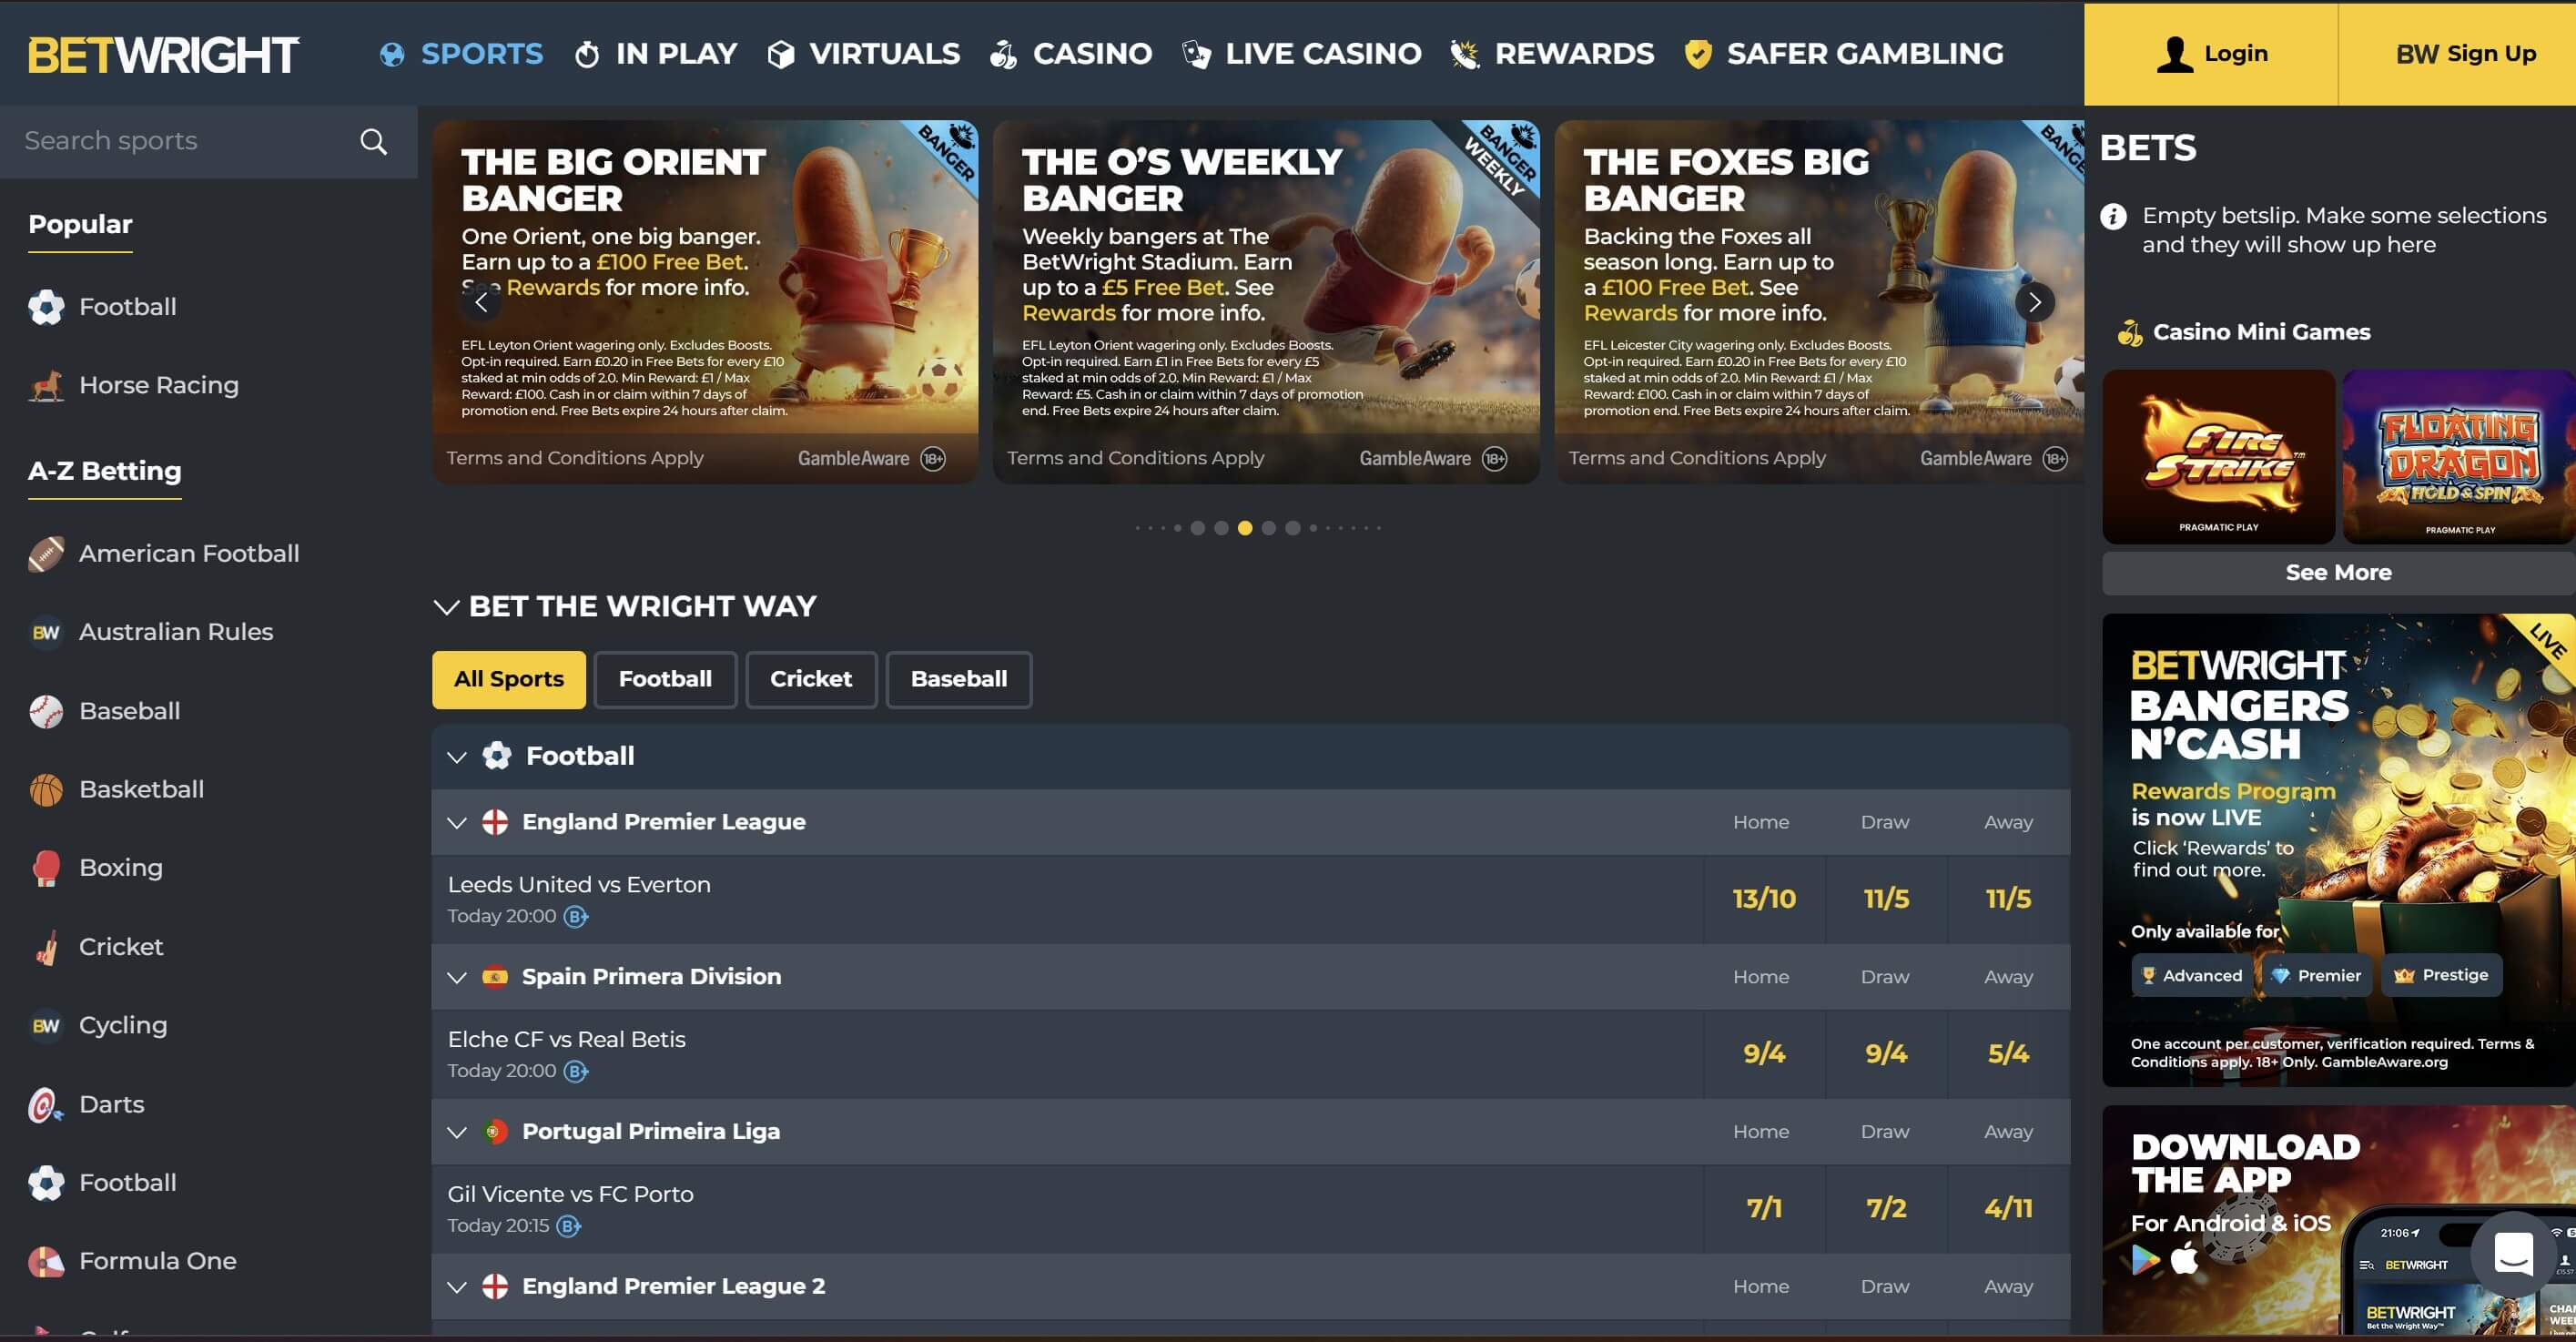
Task: Click See More casino mini games
Action: [2338, 573]
